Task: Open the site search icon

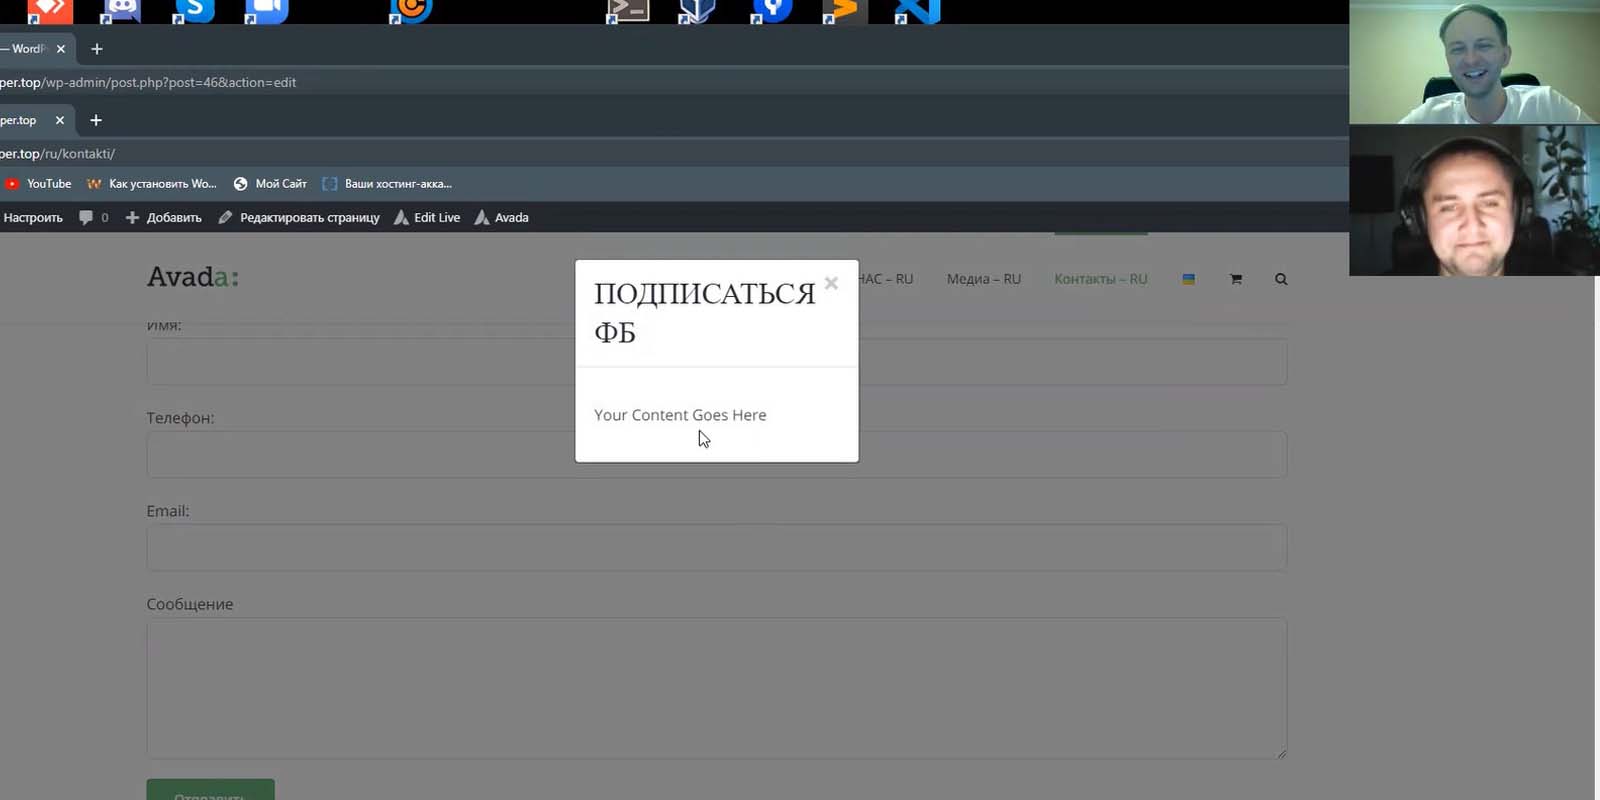Action: (x=1281, y=279)
